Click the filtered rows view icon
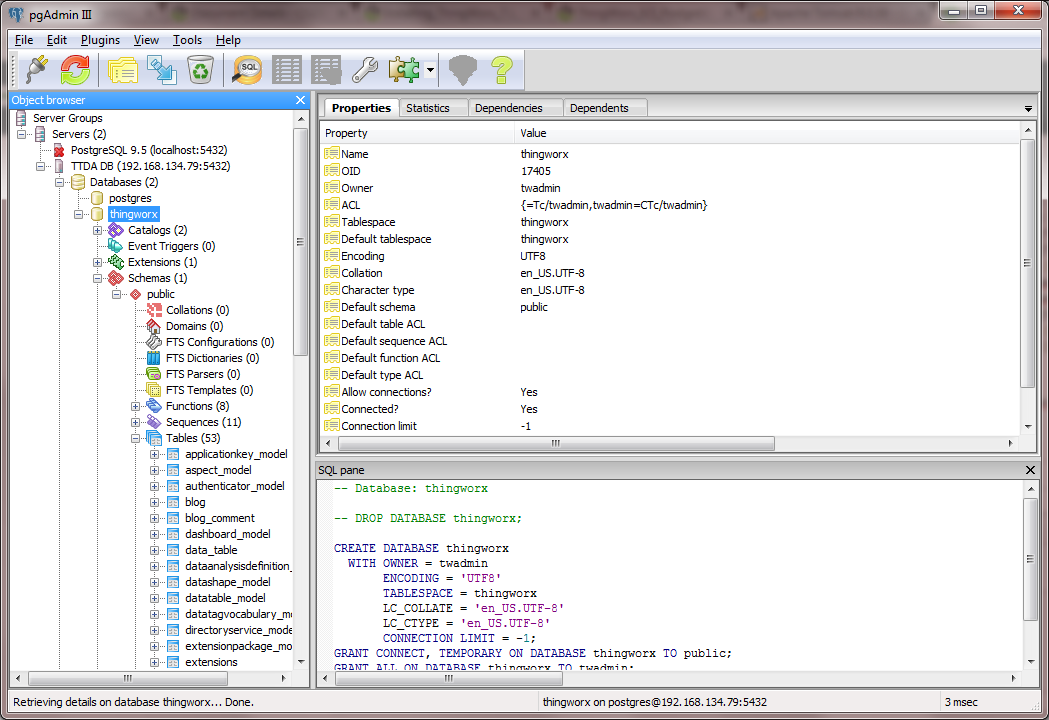The height and width of the screenshot is (720, 1049). pos(326,70)
